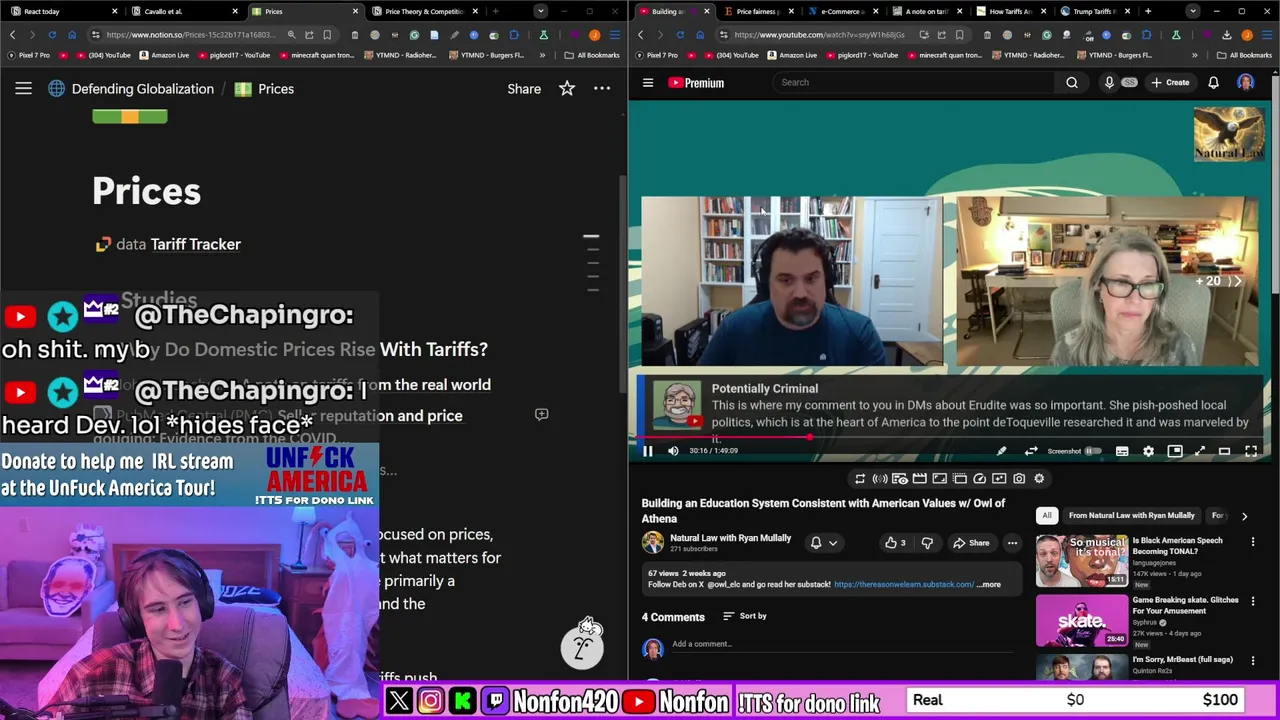The image size is (1280, 720).
Task: Reload the Notion page
Action: click(x=52, y=35)
